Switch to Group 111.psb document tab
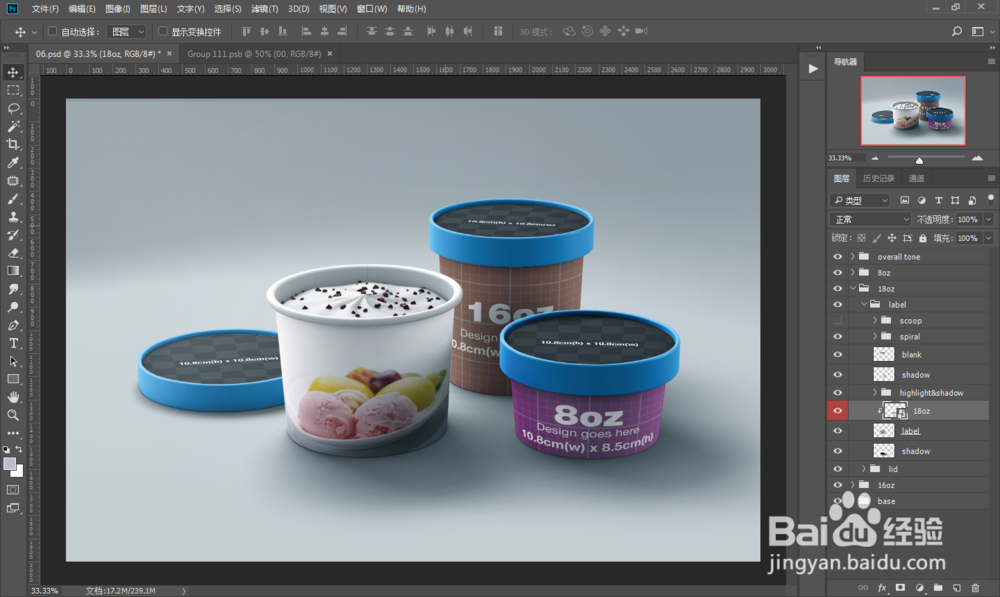The height and width of the screenshot is (597, 1000). 254,54
